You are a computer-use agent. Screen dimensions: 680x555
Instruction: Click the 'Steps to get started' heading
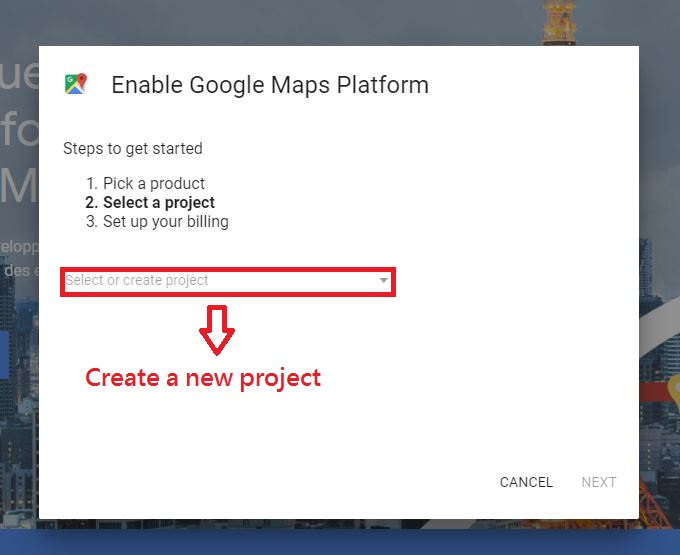[x=133, y=149]
